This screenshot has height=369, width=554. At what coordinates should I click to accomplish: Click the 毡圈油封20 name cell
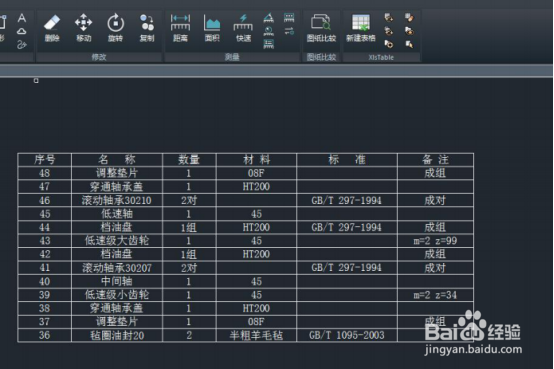tap(117, 335)
